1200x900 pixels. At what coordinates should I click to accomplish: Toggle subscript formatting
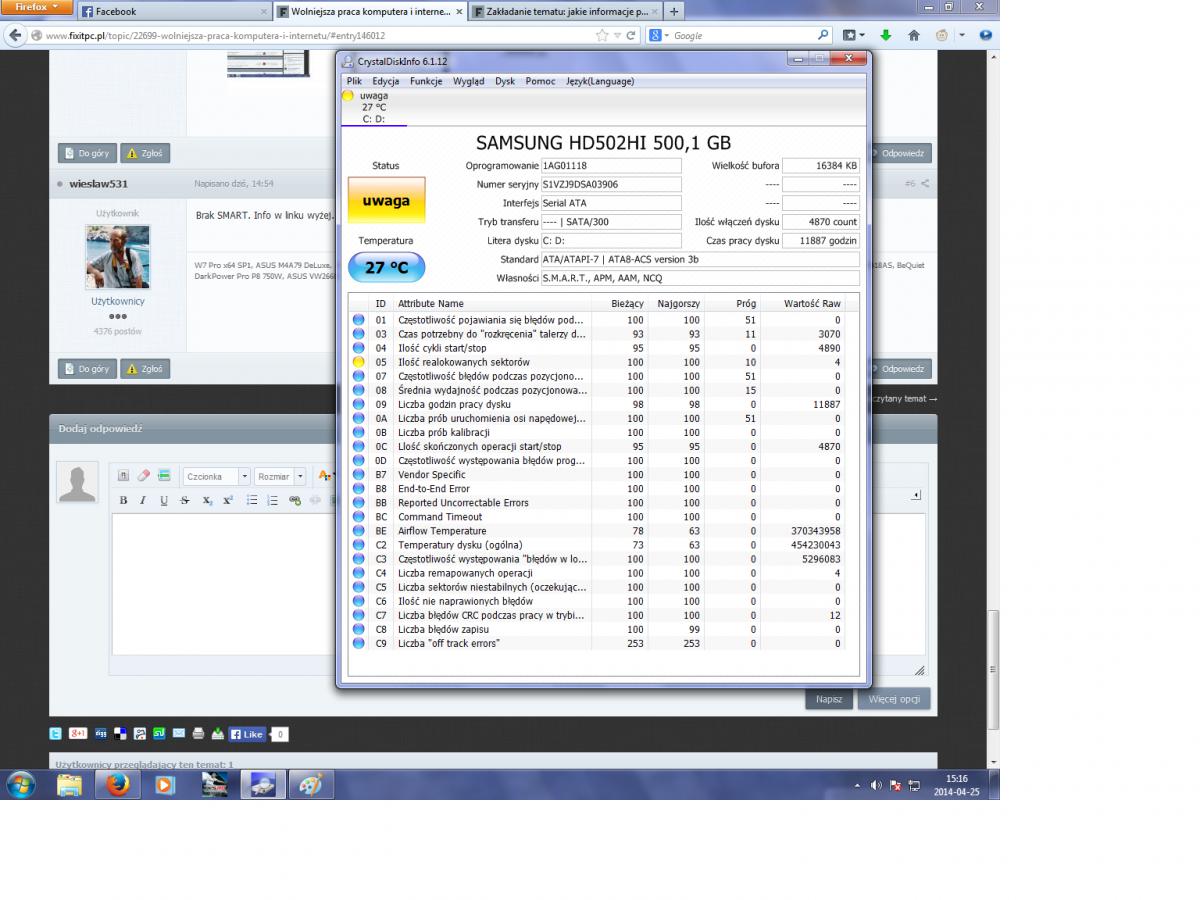pos(207,500)
